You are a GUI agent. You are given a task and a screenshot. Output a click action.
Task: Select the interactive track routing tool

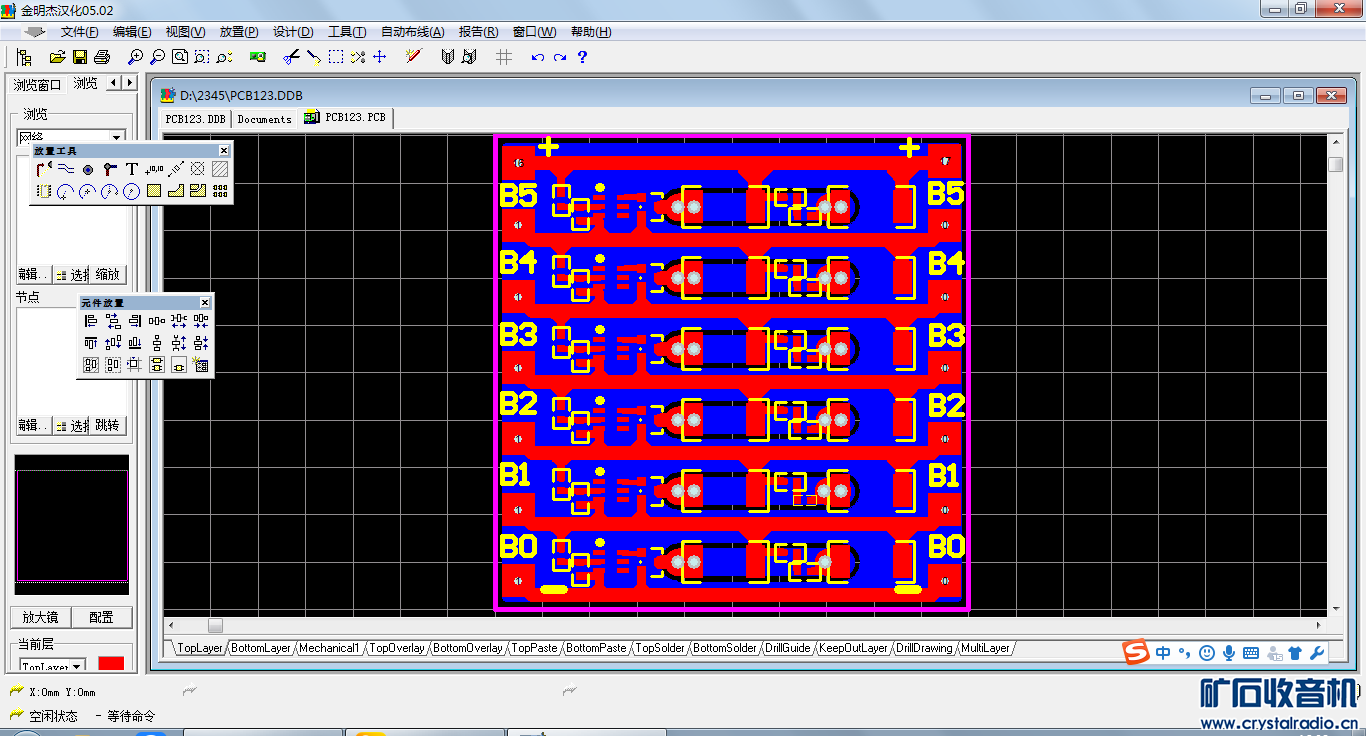pos(43,169)
